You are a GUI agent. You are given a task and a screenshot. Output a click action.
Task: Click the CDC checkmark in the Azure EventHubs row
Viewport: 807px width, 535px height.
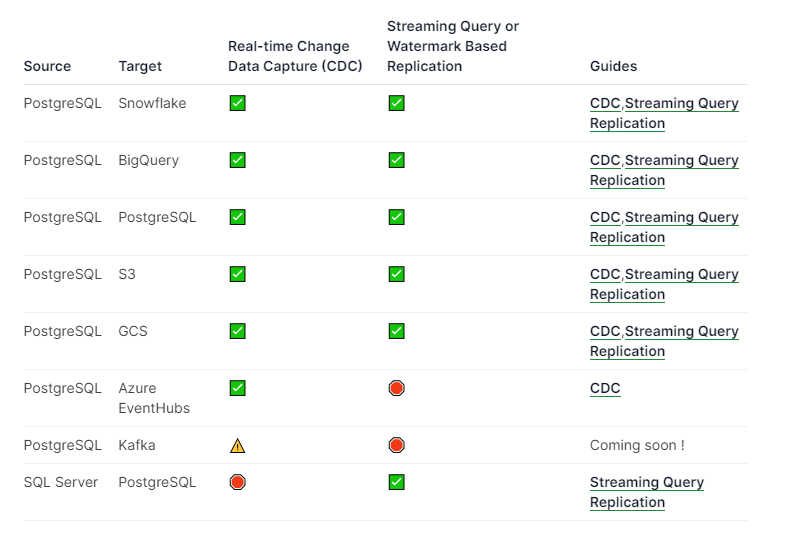point(237,388)
